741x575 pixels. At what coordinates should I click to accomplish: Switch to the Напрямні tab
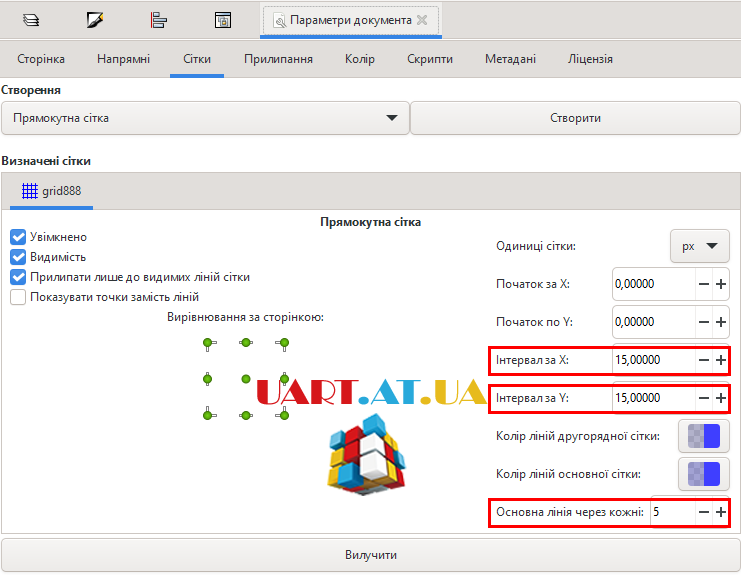tap(123, 59)
